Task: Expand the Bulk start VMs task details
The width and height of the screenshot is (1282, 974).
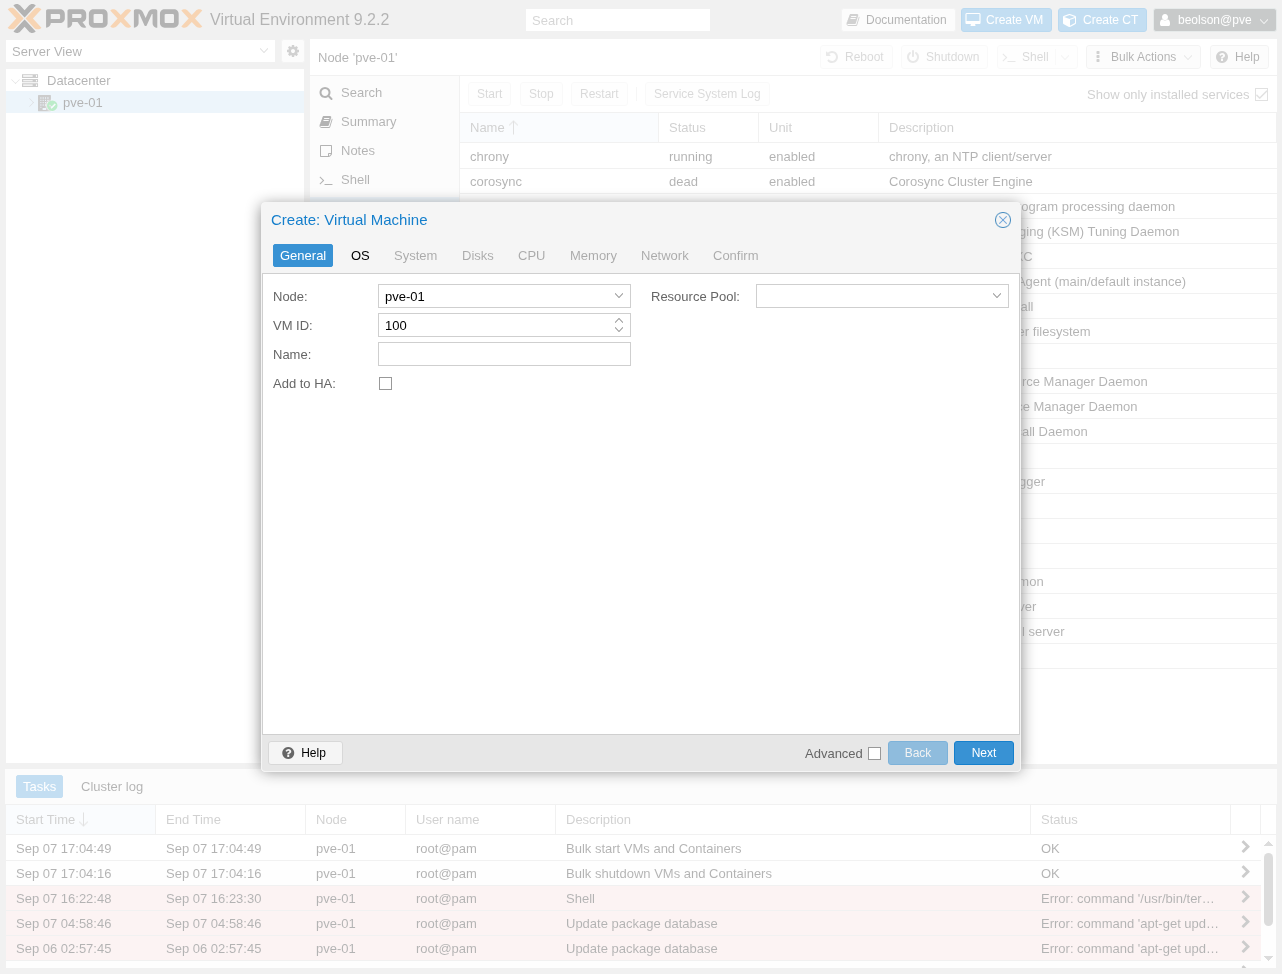Action: [x=1245, y=847]
